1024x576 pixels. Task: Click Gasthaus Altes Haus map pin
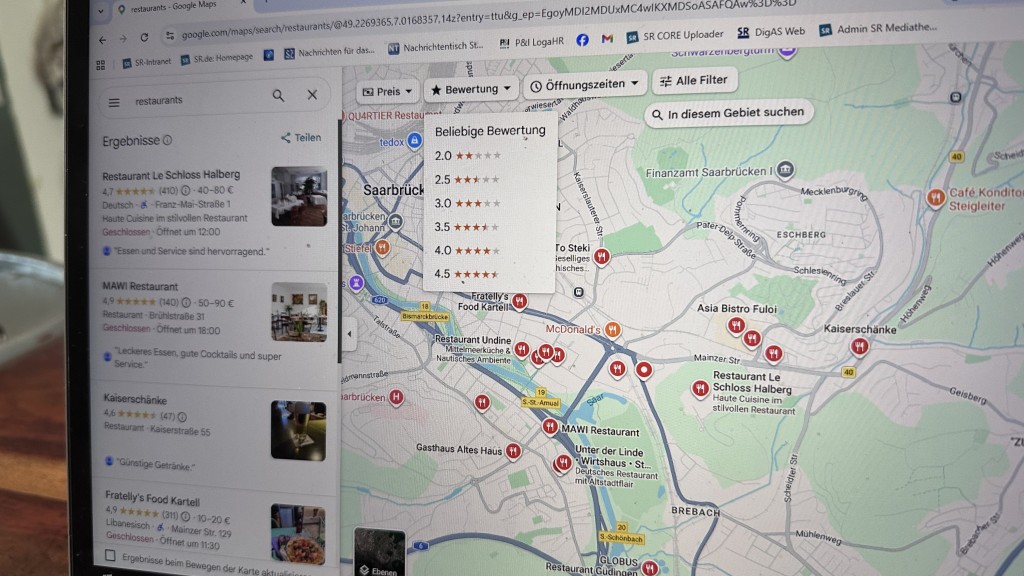point(513,451)
